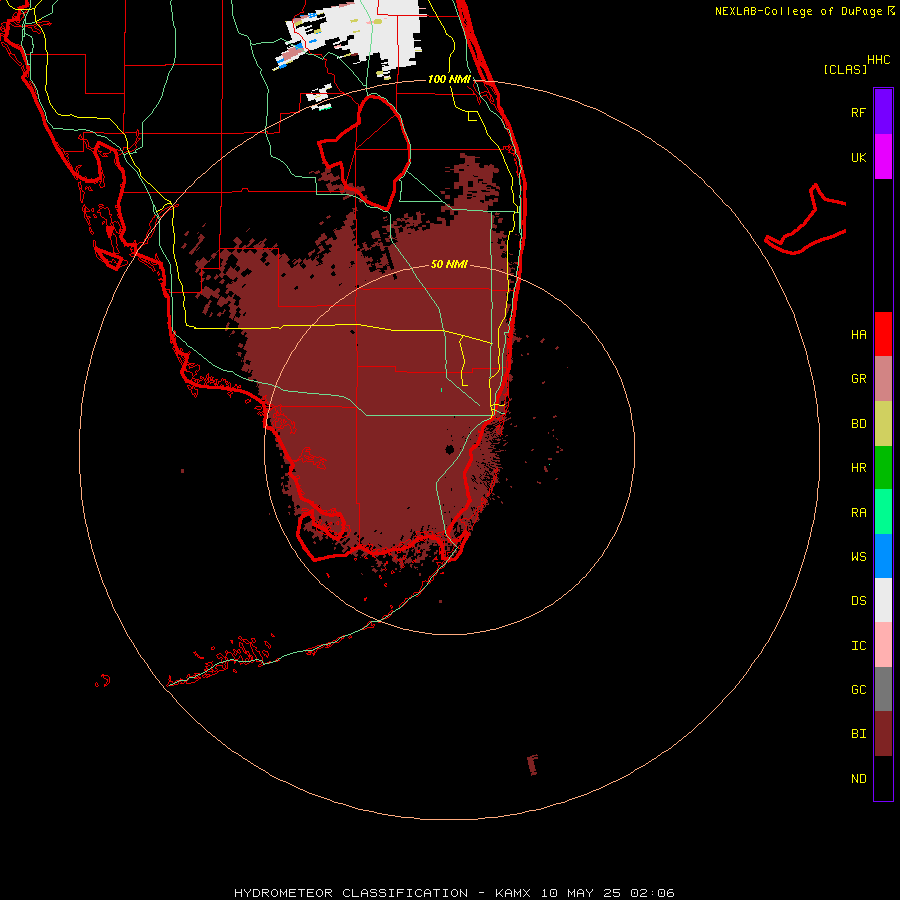Click the RF legend label
The image size is (900, 900).
(858, 112)
